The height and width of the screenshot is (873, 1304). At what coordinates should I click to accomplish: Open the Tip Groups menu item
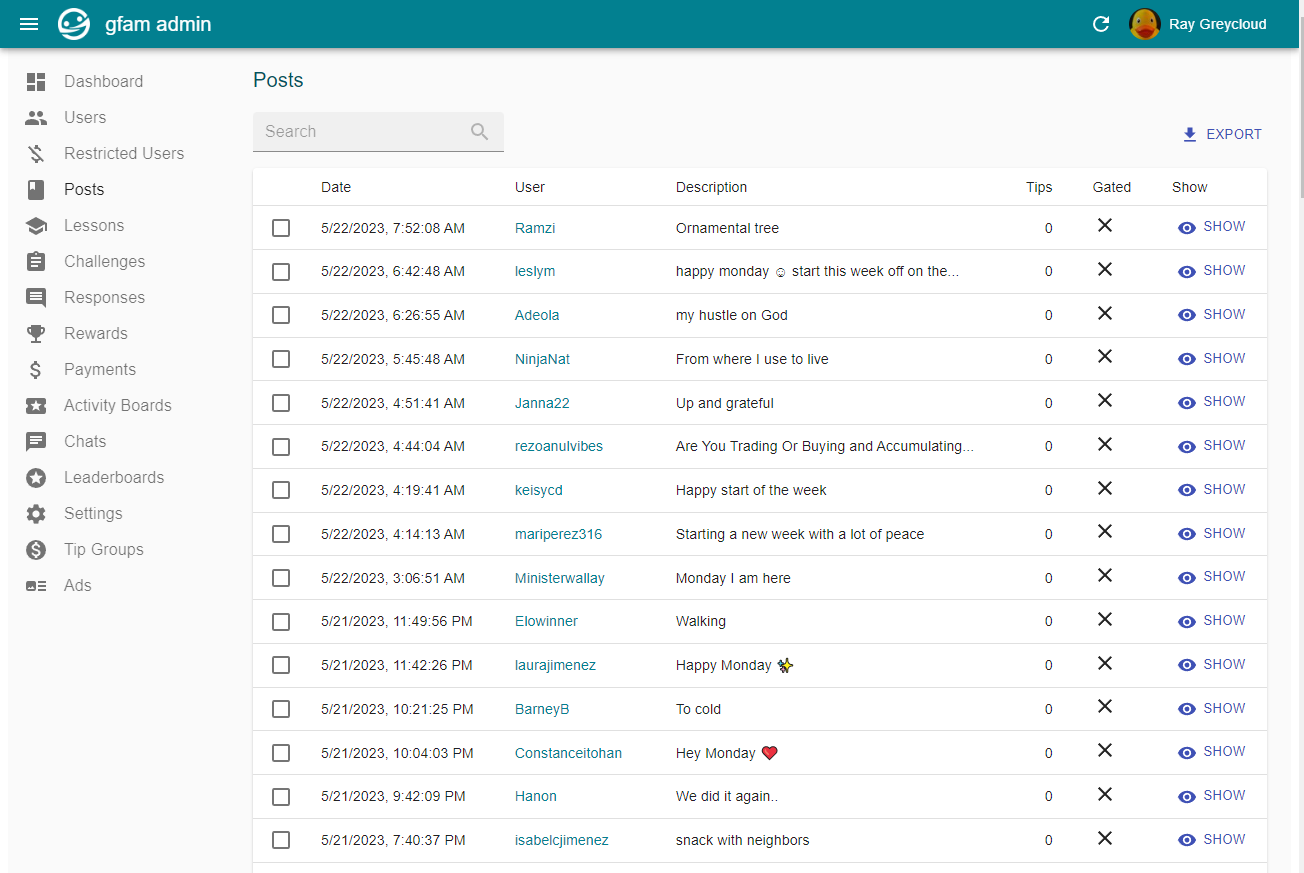click(104, 550)
